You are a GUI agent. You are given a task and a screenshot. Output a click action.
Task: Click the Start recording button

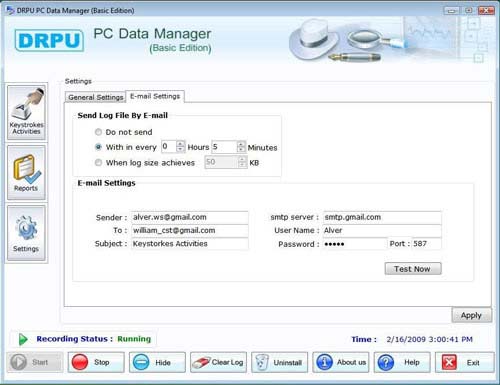pos(35,362)
